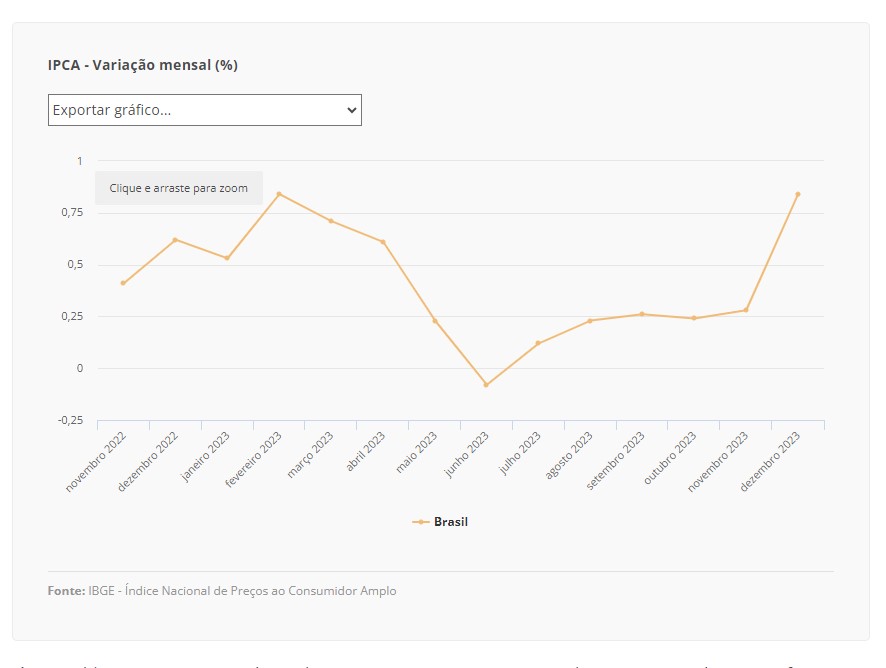Click the chart title IPCA - Variação mensal
The width and height of the screenshot is (886, 668).
[143, 65]
